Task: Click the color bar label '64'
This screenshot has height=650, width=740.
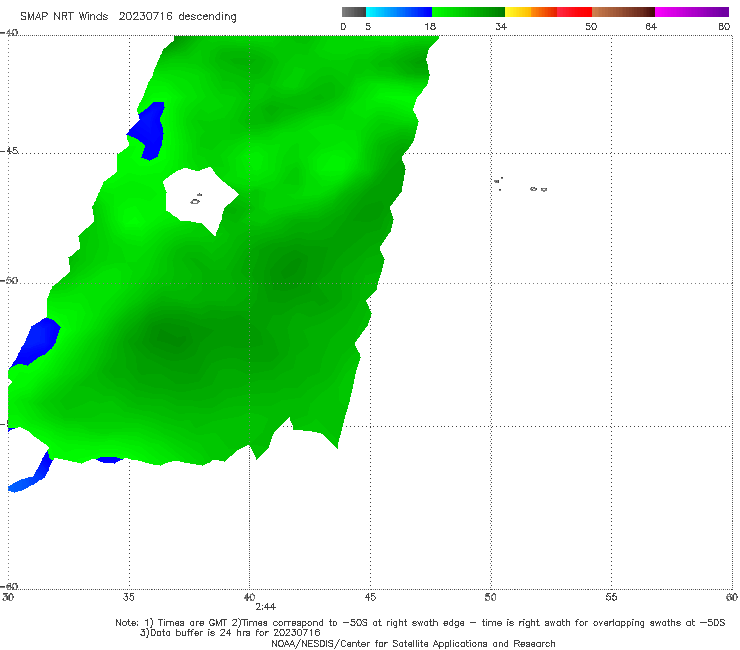Action: pos(651,27)
